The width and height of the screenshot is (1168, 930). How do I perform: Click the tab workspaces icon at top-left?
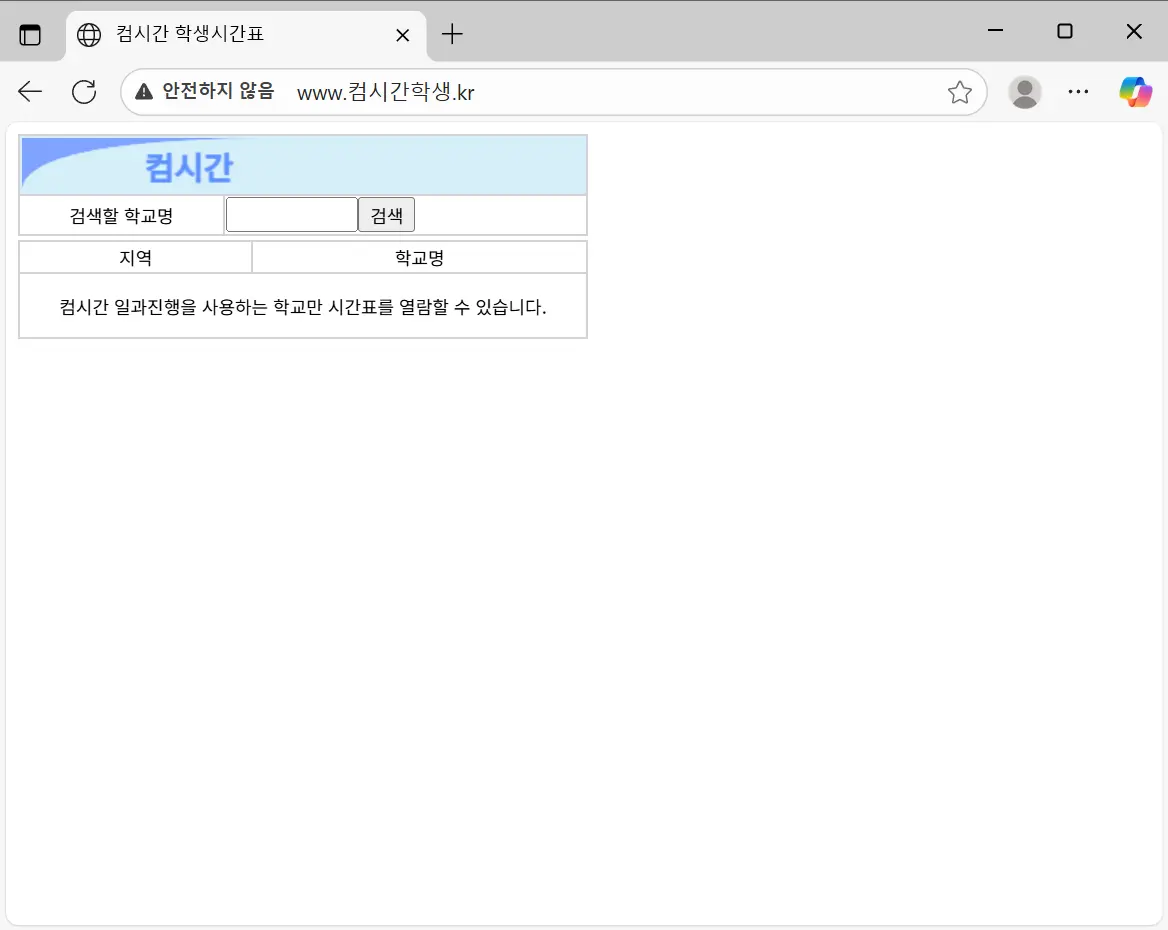pyautogui.click(x=31, y=33)
